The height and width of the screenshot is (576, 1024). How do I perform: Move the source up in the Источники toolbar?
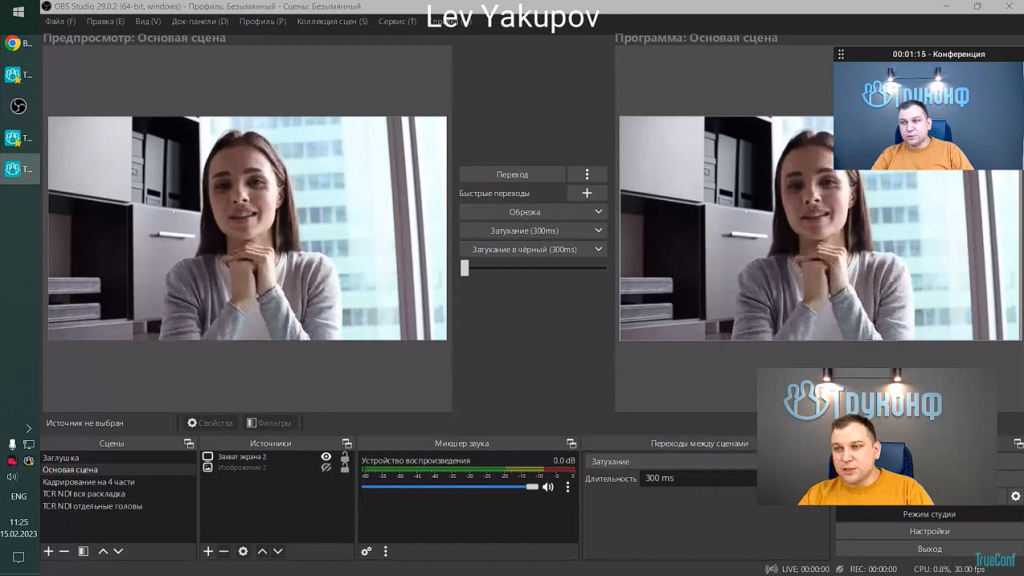coord(262,551)
